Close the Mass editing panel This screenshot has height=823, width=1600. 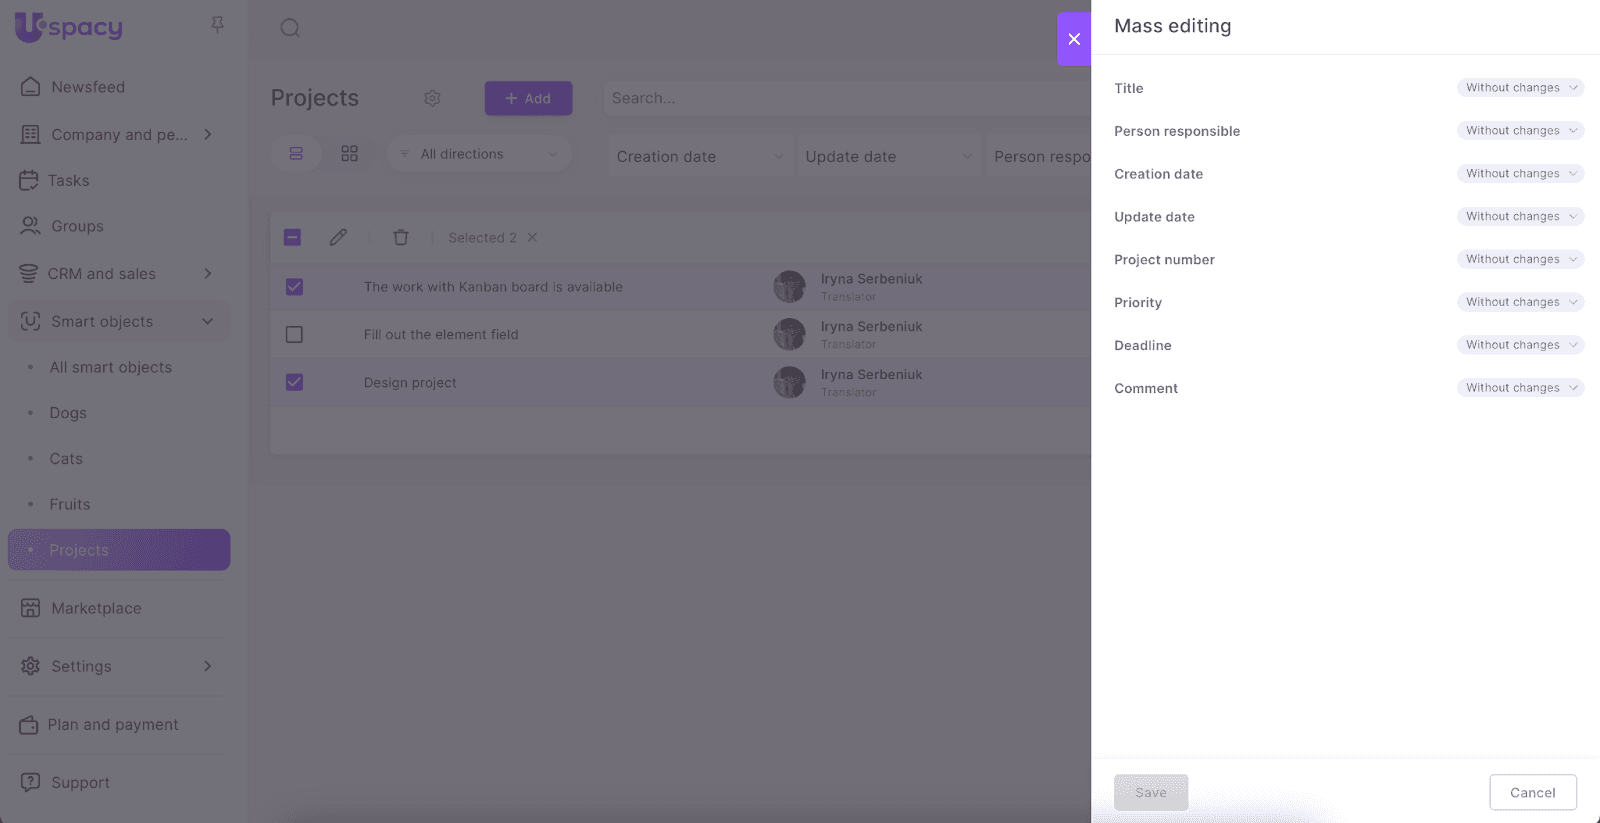(1074, 39)
